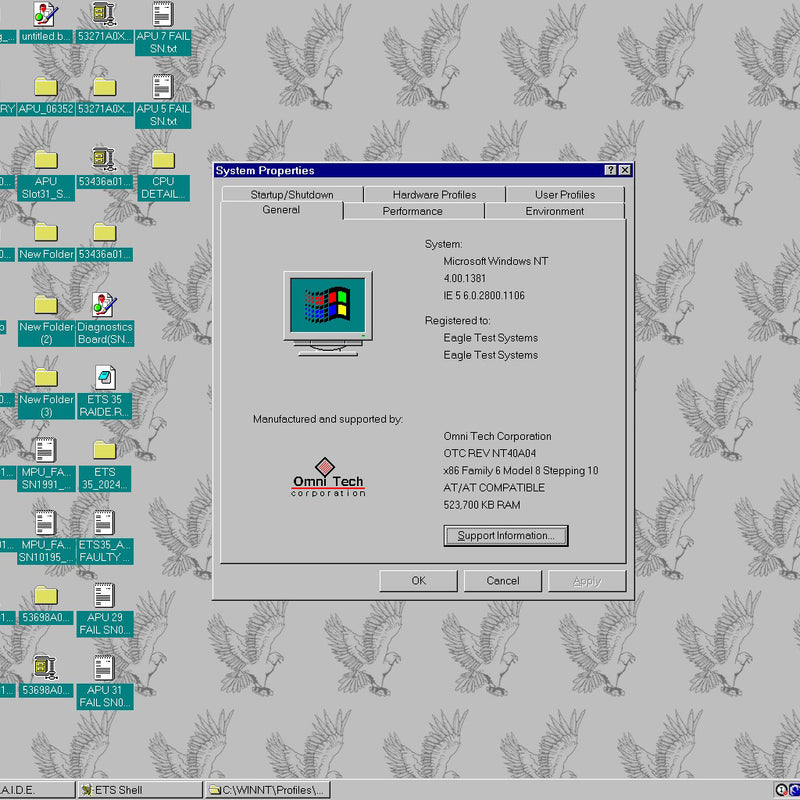This screenshot has width=800, height=800.
Task: Click the Omni Tech corporation logo
Action: [326, 478]
